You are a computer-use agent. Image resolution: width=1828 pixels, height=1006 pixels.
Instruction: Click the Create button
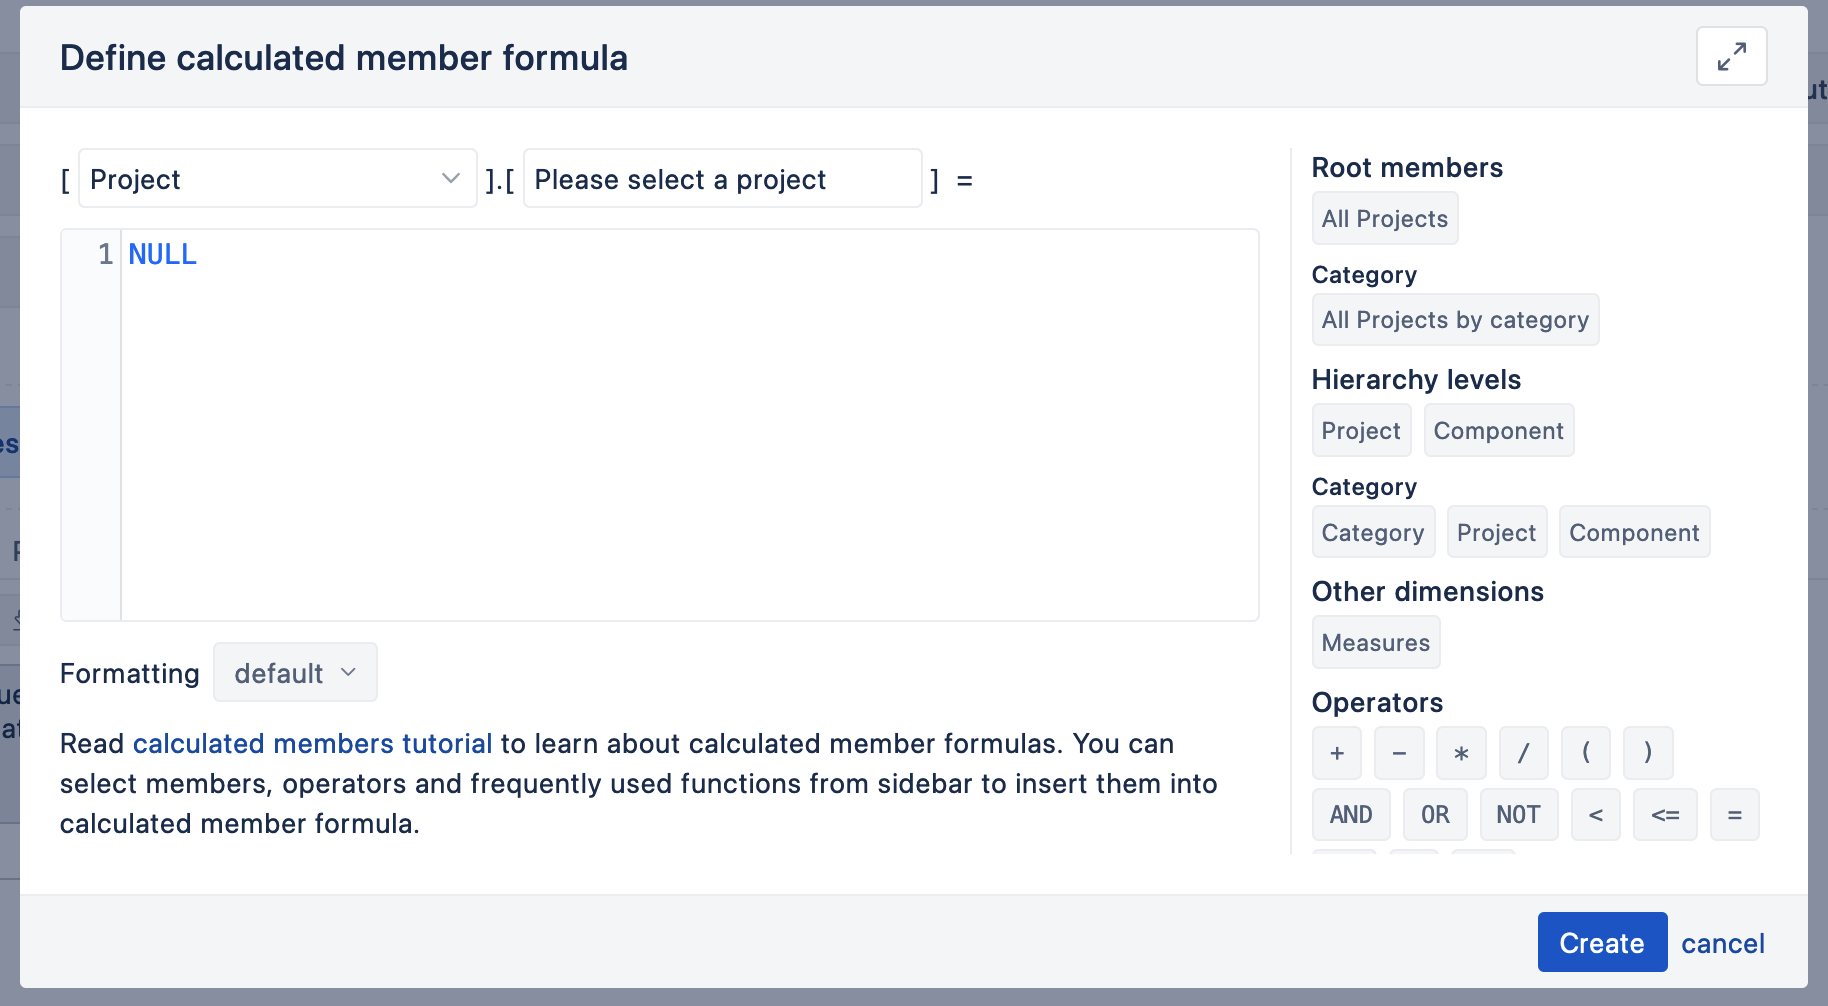[x=1602, y=943]
